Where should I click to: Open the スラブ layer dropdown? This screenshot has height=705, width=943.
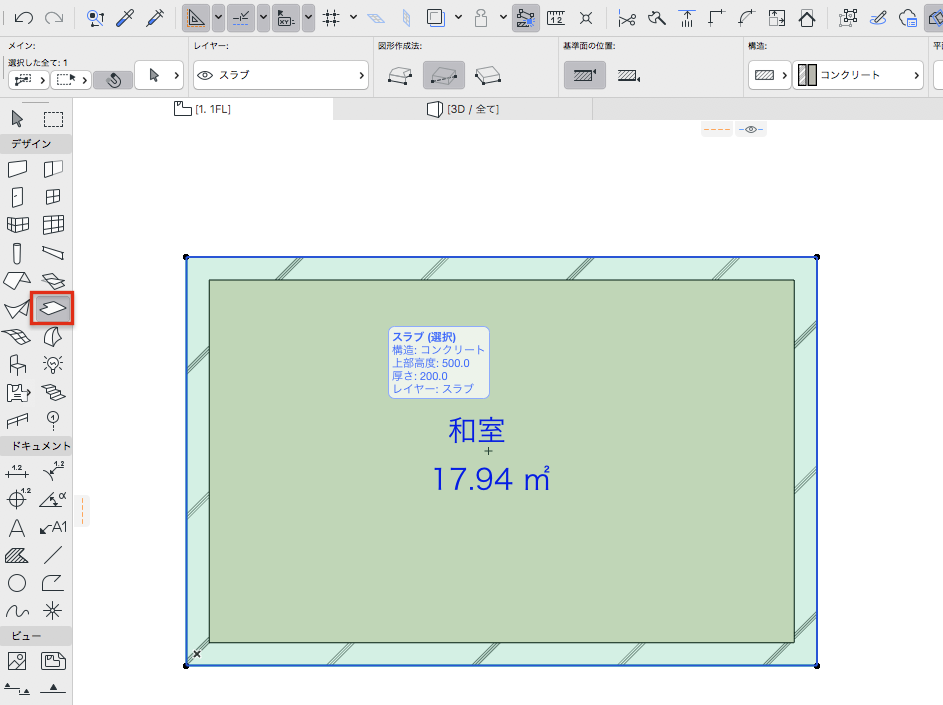point(281,75)
